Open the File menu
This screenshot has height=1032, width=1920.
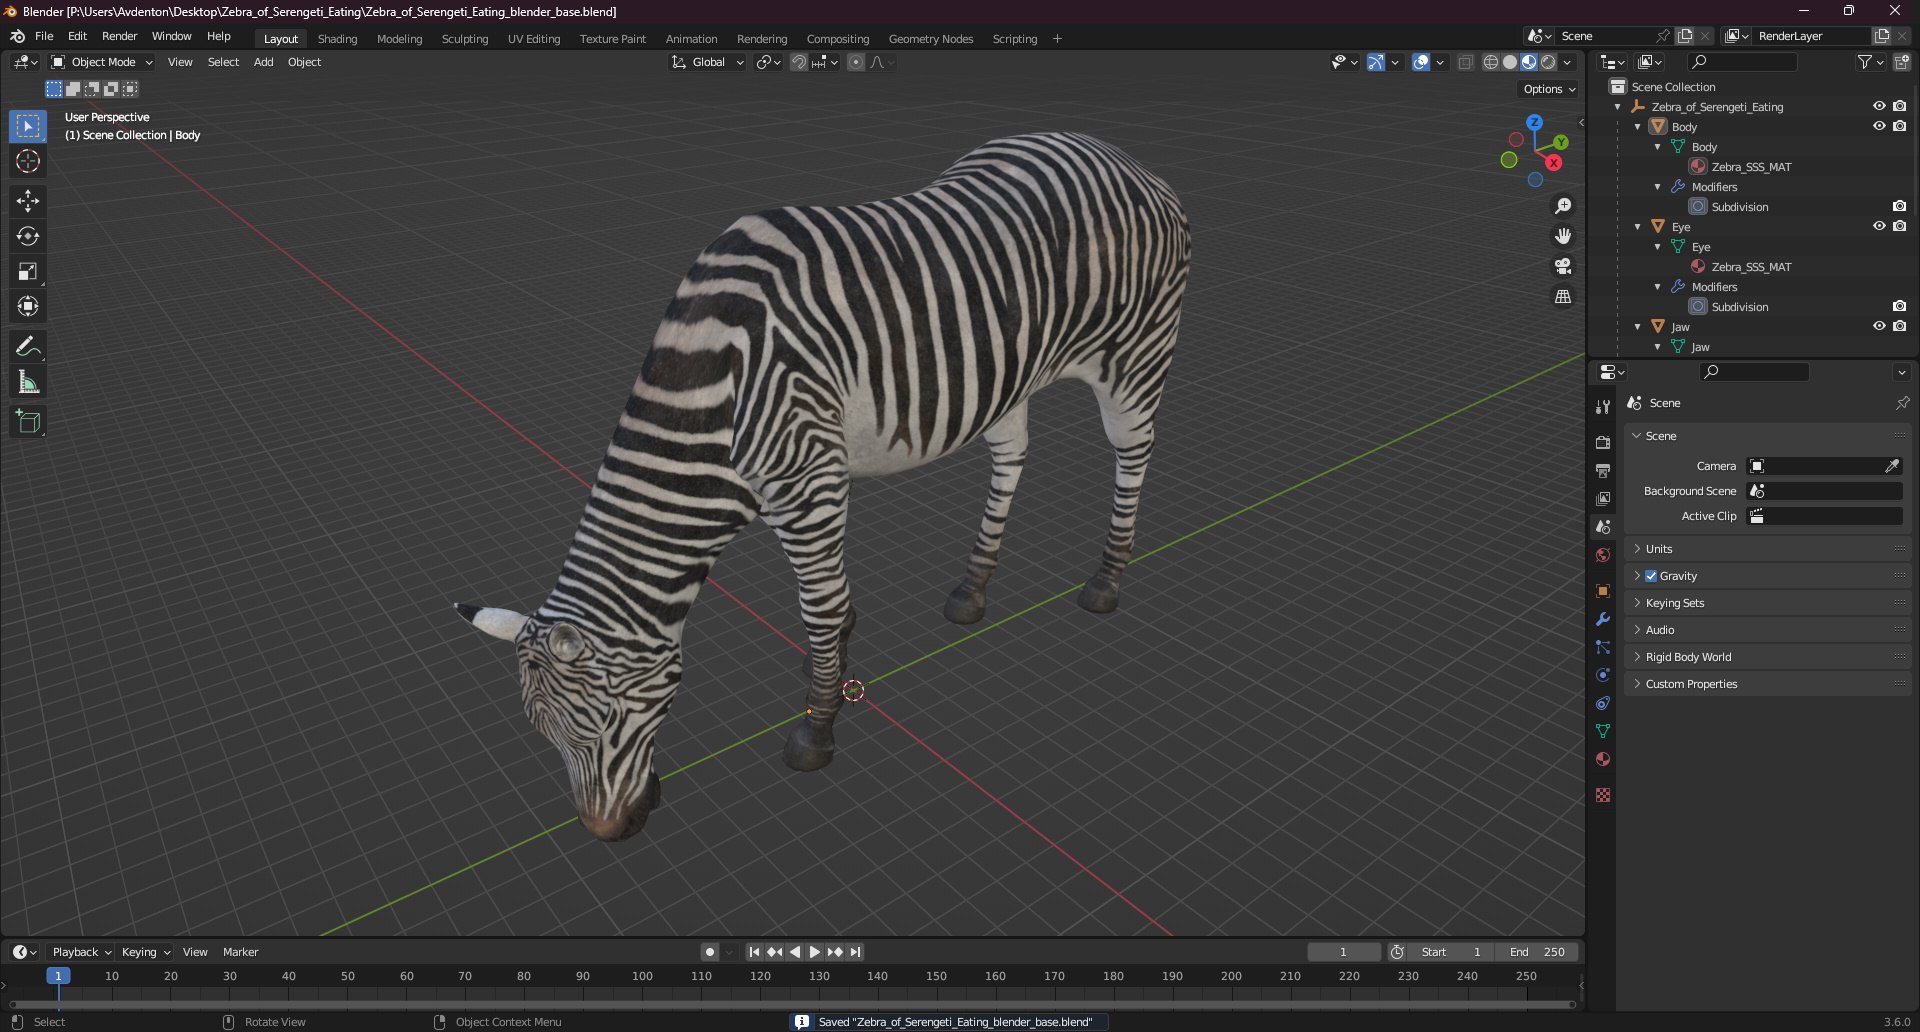[44, 36]
